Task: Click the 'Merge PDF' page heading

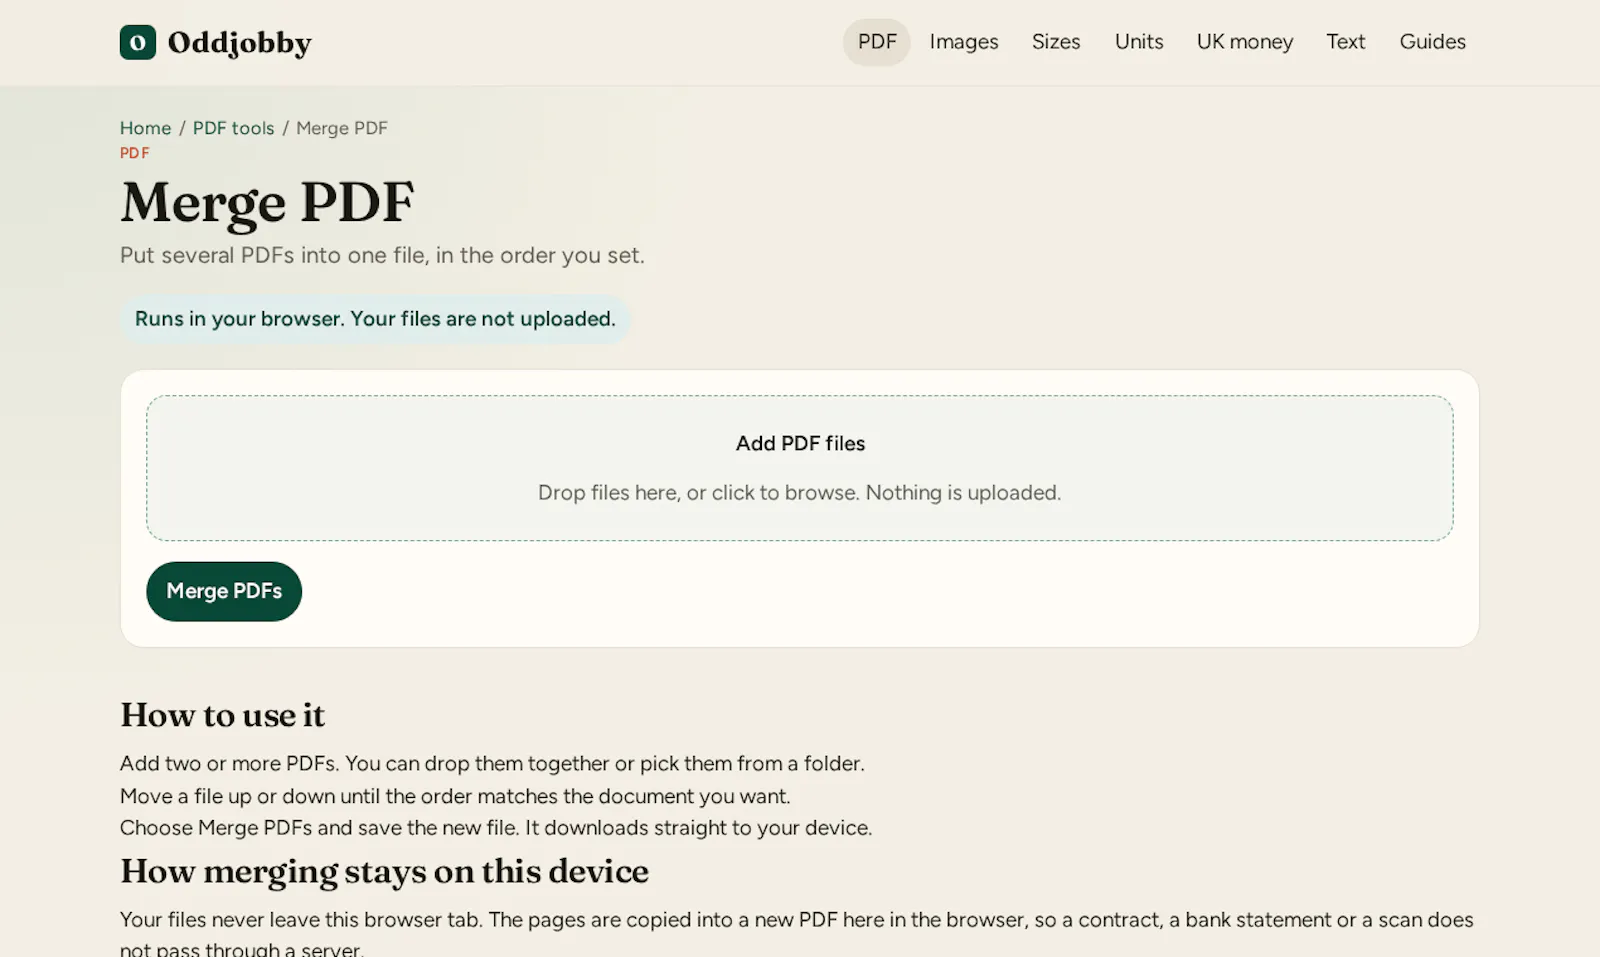Action: point(267,203)
